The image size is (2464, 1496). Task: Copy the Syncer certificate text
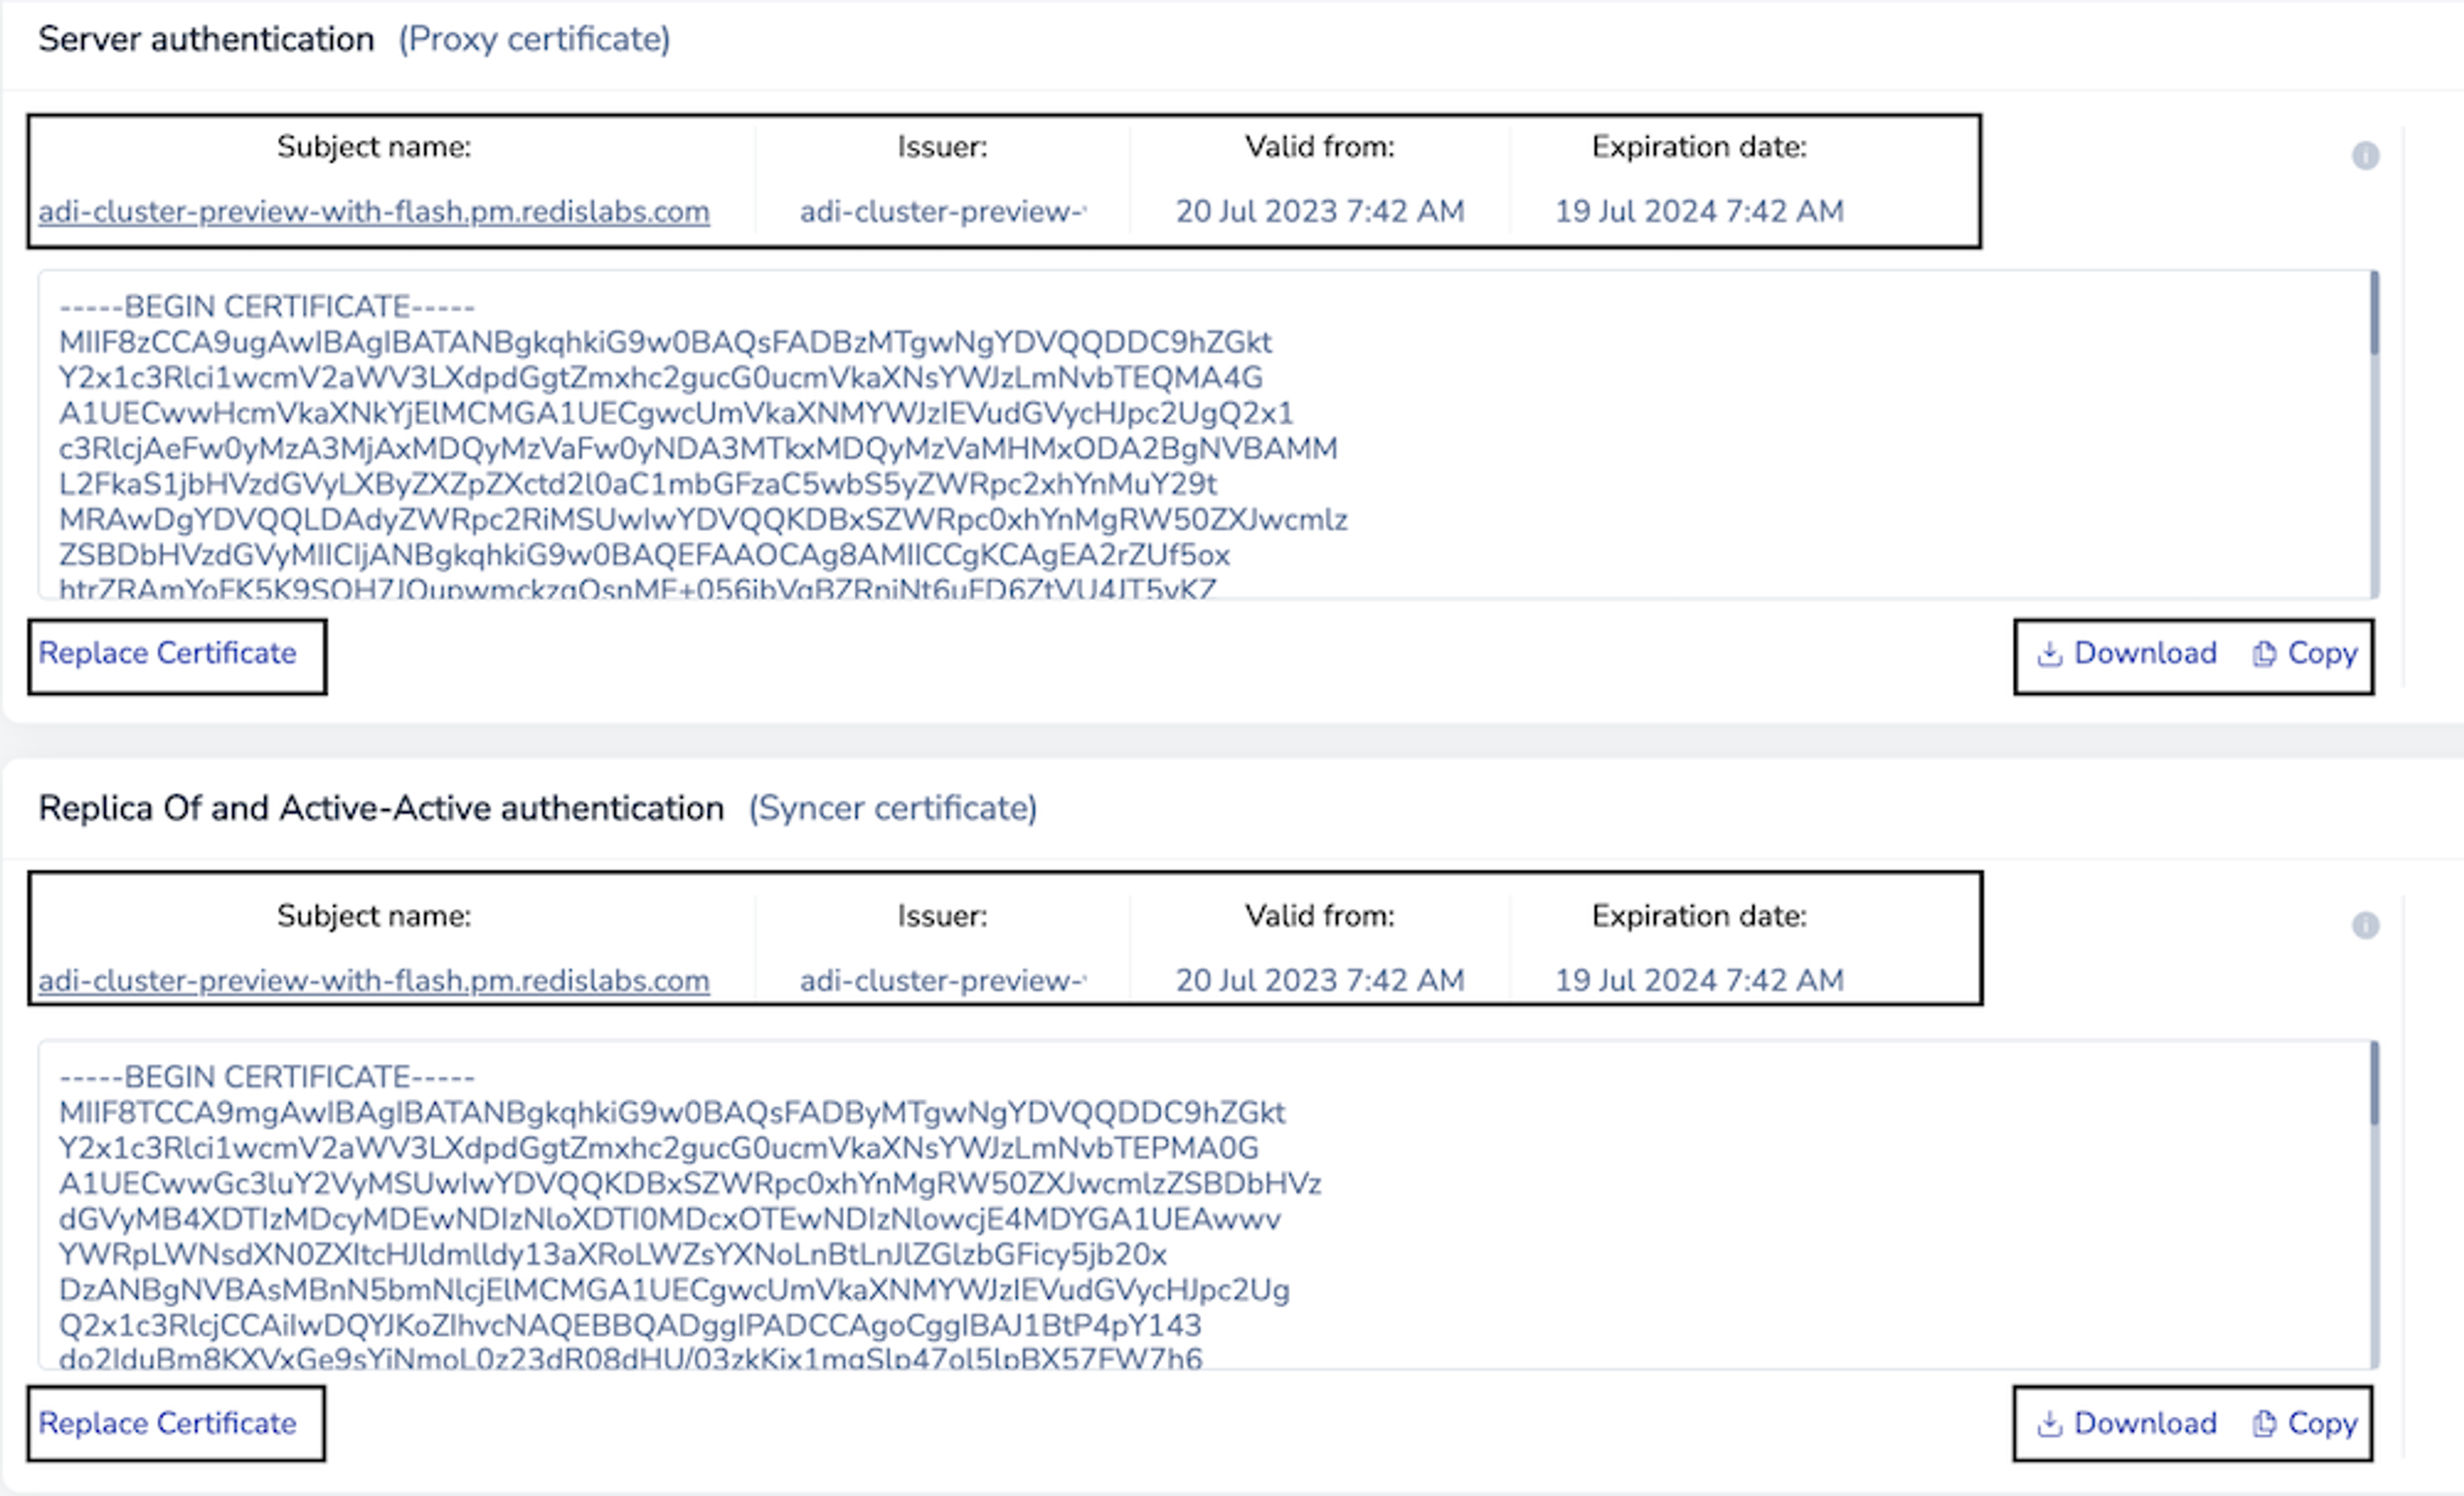click(2305, 1423)
